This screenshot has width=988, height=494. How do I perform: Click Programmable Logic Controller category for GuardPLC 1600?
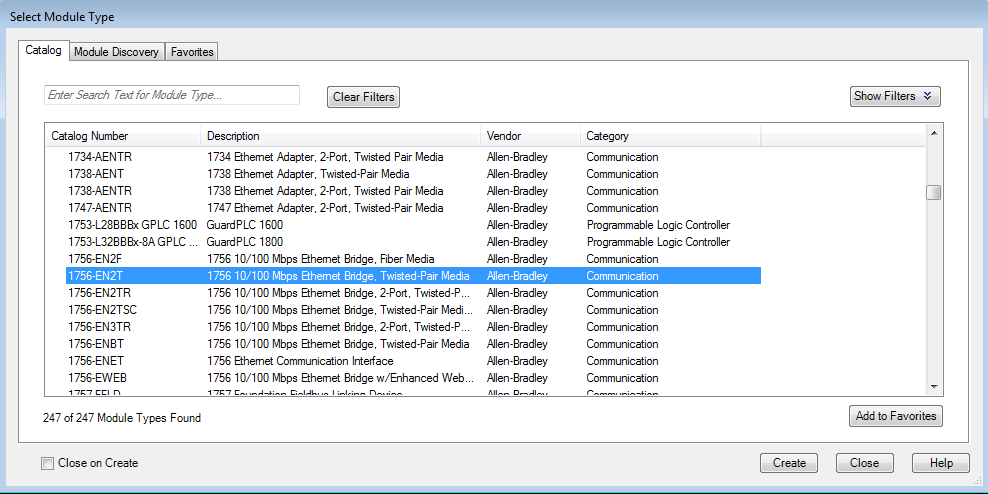(x=658, y=225)
